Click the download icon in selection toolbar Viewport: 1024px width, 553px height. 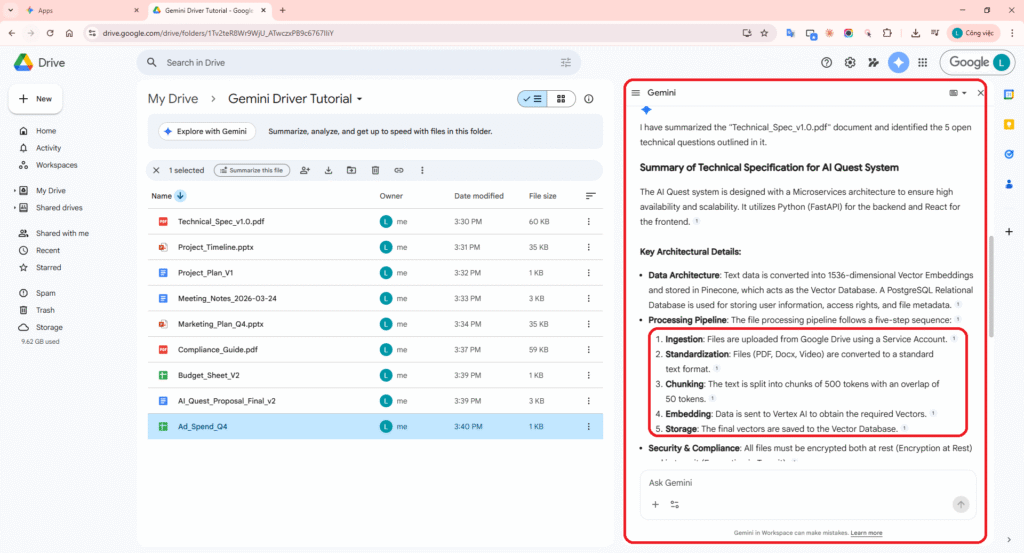click(x=328, y=170)
